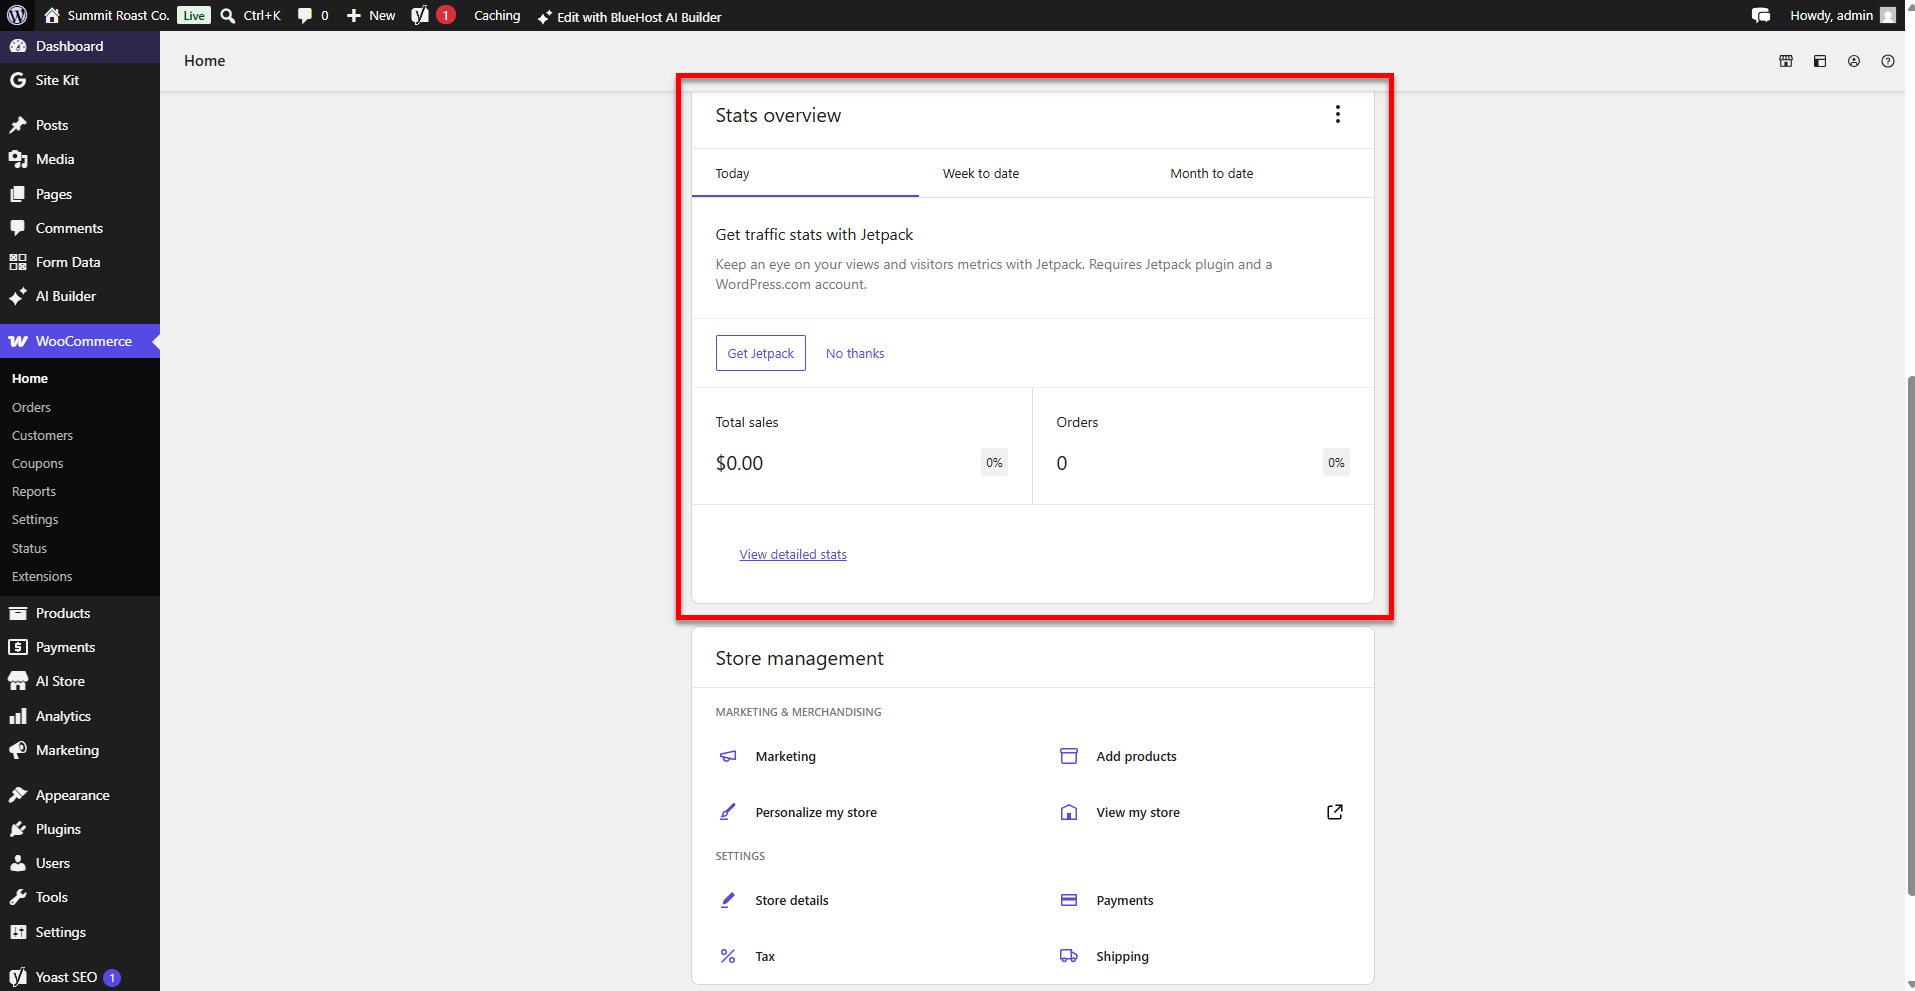The image size is (1915, 991).
Task: Dismiss with No thanks button
Action: pos(855,353)
